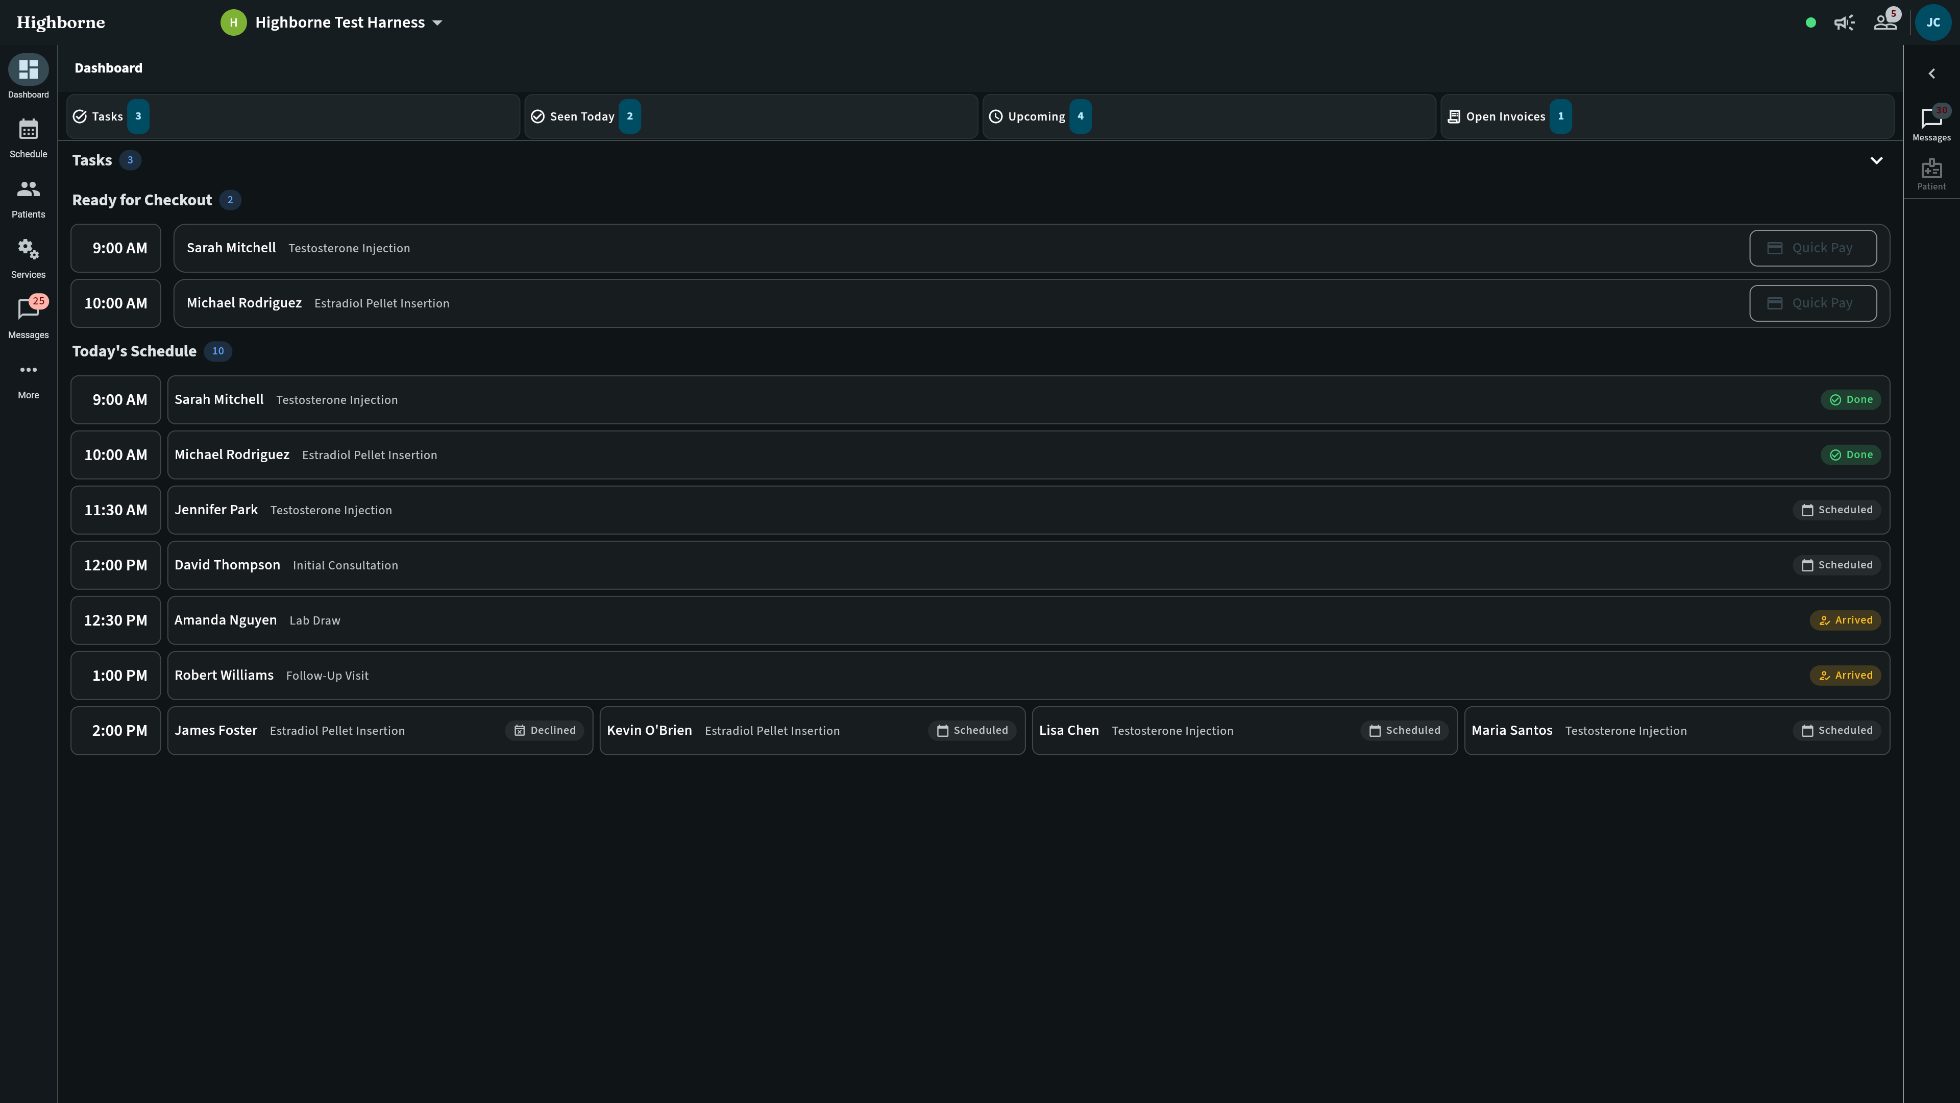This screenshot has width=1960, height=1103.
Task: Click the announcements megaphone icon
Action: coord(1844,22)
